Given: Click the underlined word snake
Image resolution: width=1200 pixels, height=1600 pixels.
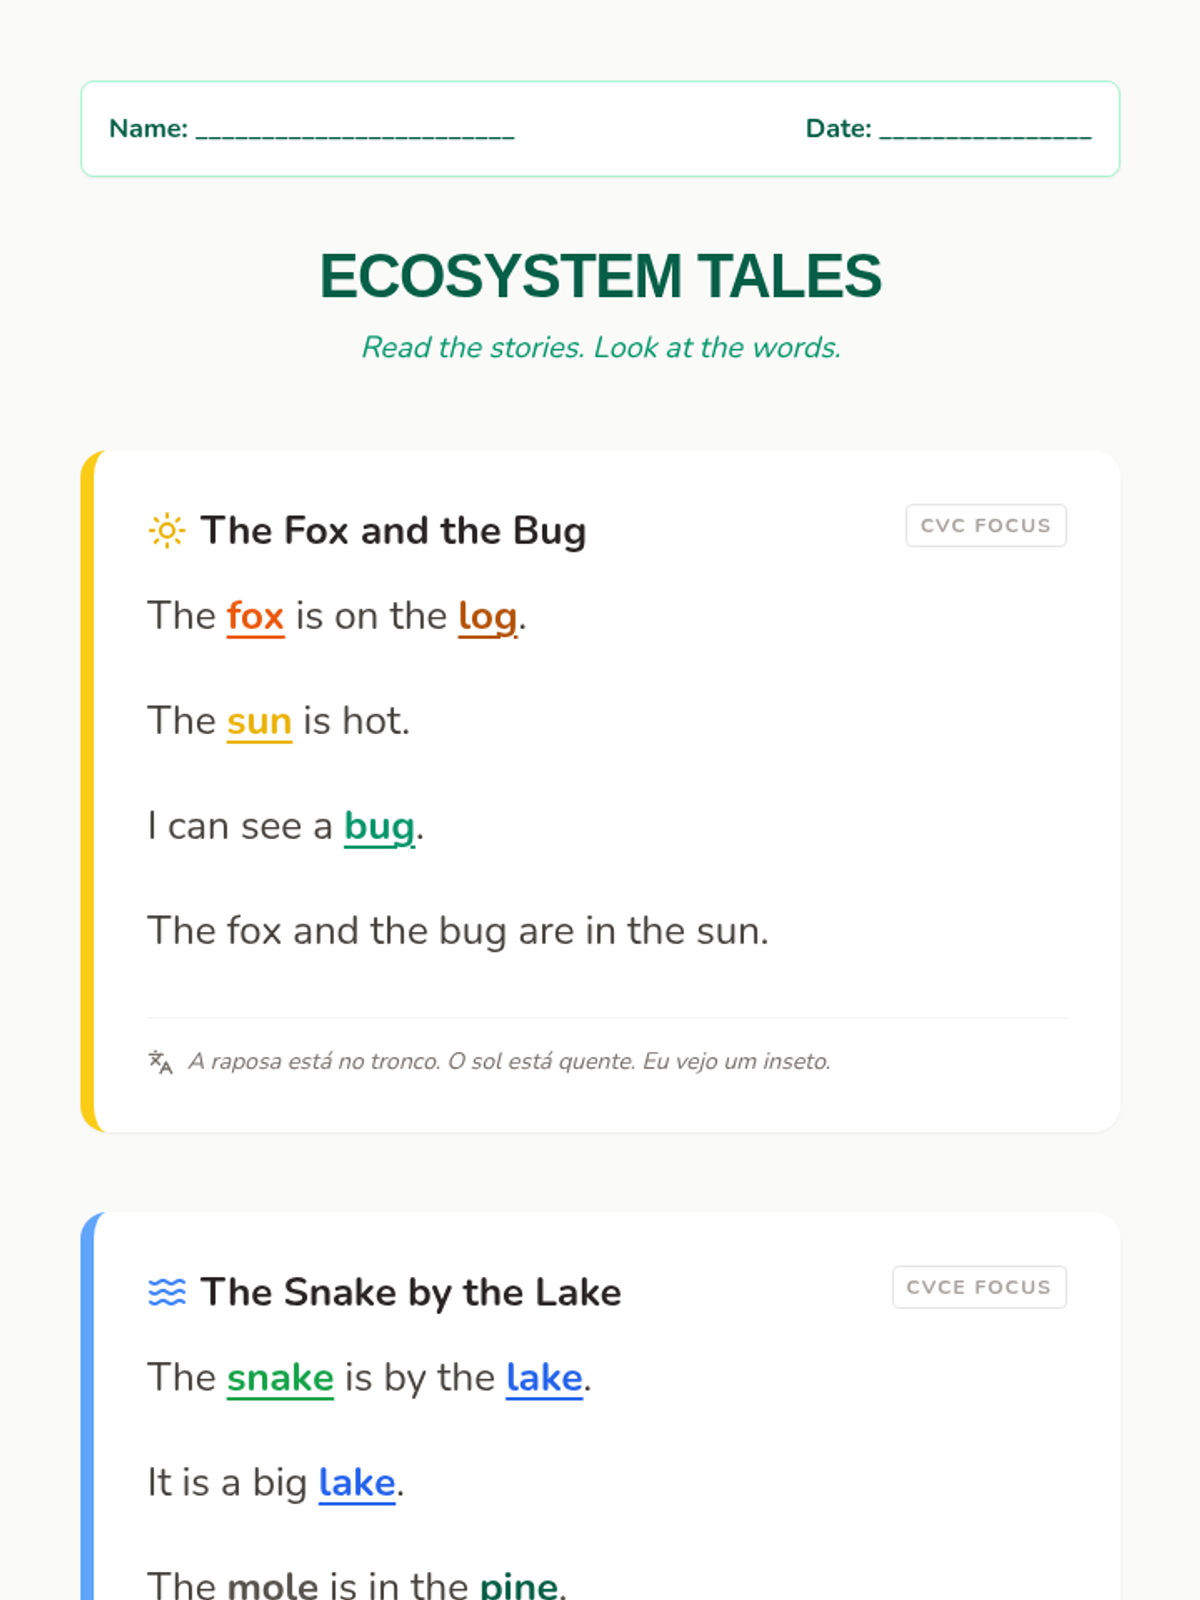Looking at the screenshot, I should (x=280, y=1379).
